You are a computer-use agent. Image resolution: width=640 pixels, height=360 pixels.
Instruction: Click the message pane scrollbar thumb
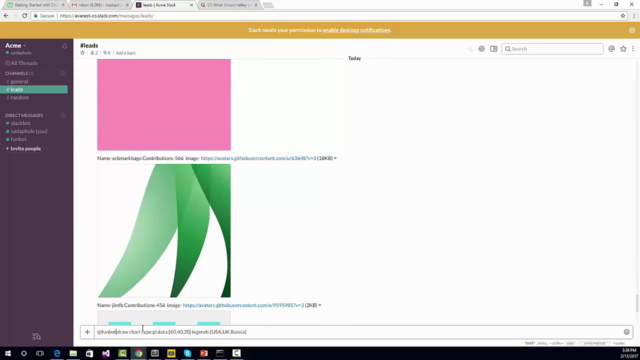point(637,303)
